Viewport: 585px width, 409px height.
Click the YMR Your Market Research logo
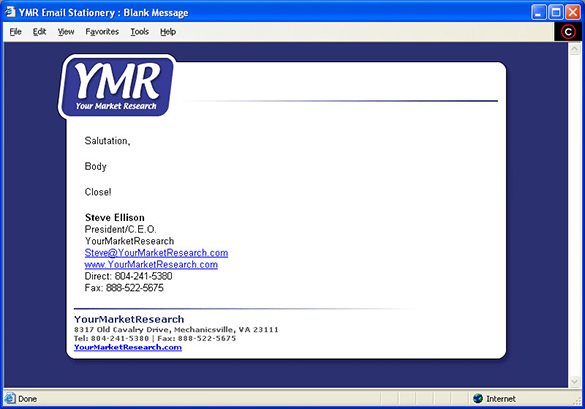116,87
